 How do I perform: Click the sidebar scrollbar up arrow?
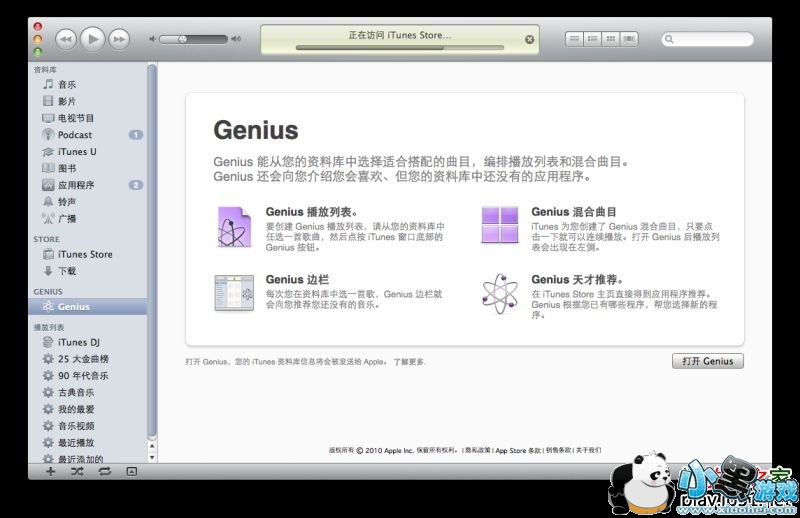click(x=152, y=446)
